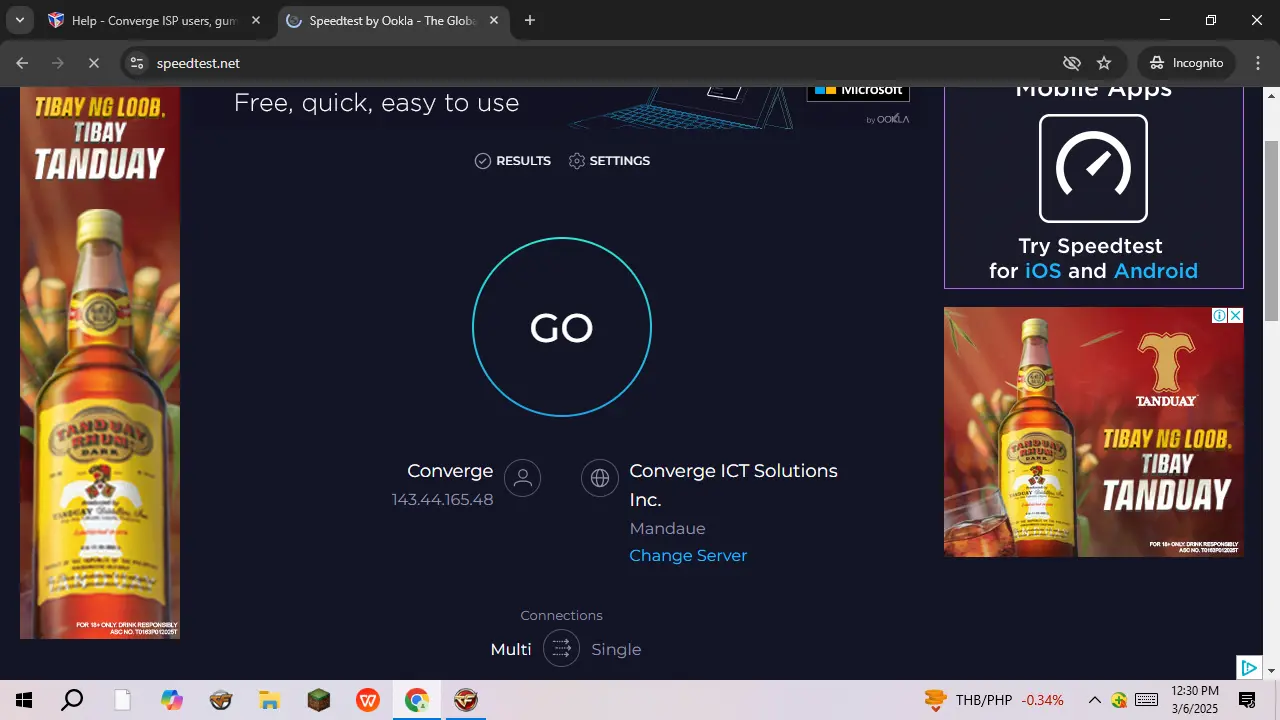The image size is (1280, 720).
Task: Open Speedtest RESULTS
Action: pyautogui.click(x=513, y=161)
